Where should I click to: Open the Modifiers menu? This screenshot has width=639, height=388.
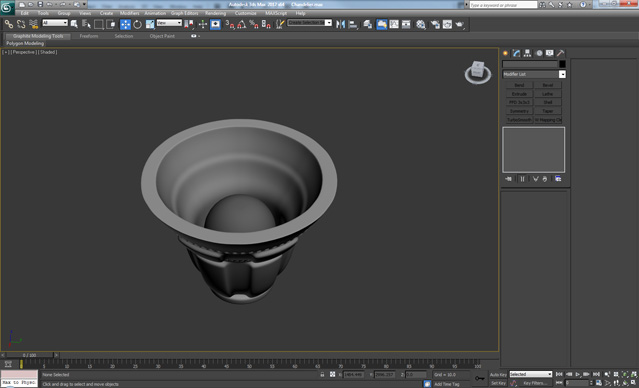130,13
